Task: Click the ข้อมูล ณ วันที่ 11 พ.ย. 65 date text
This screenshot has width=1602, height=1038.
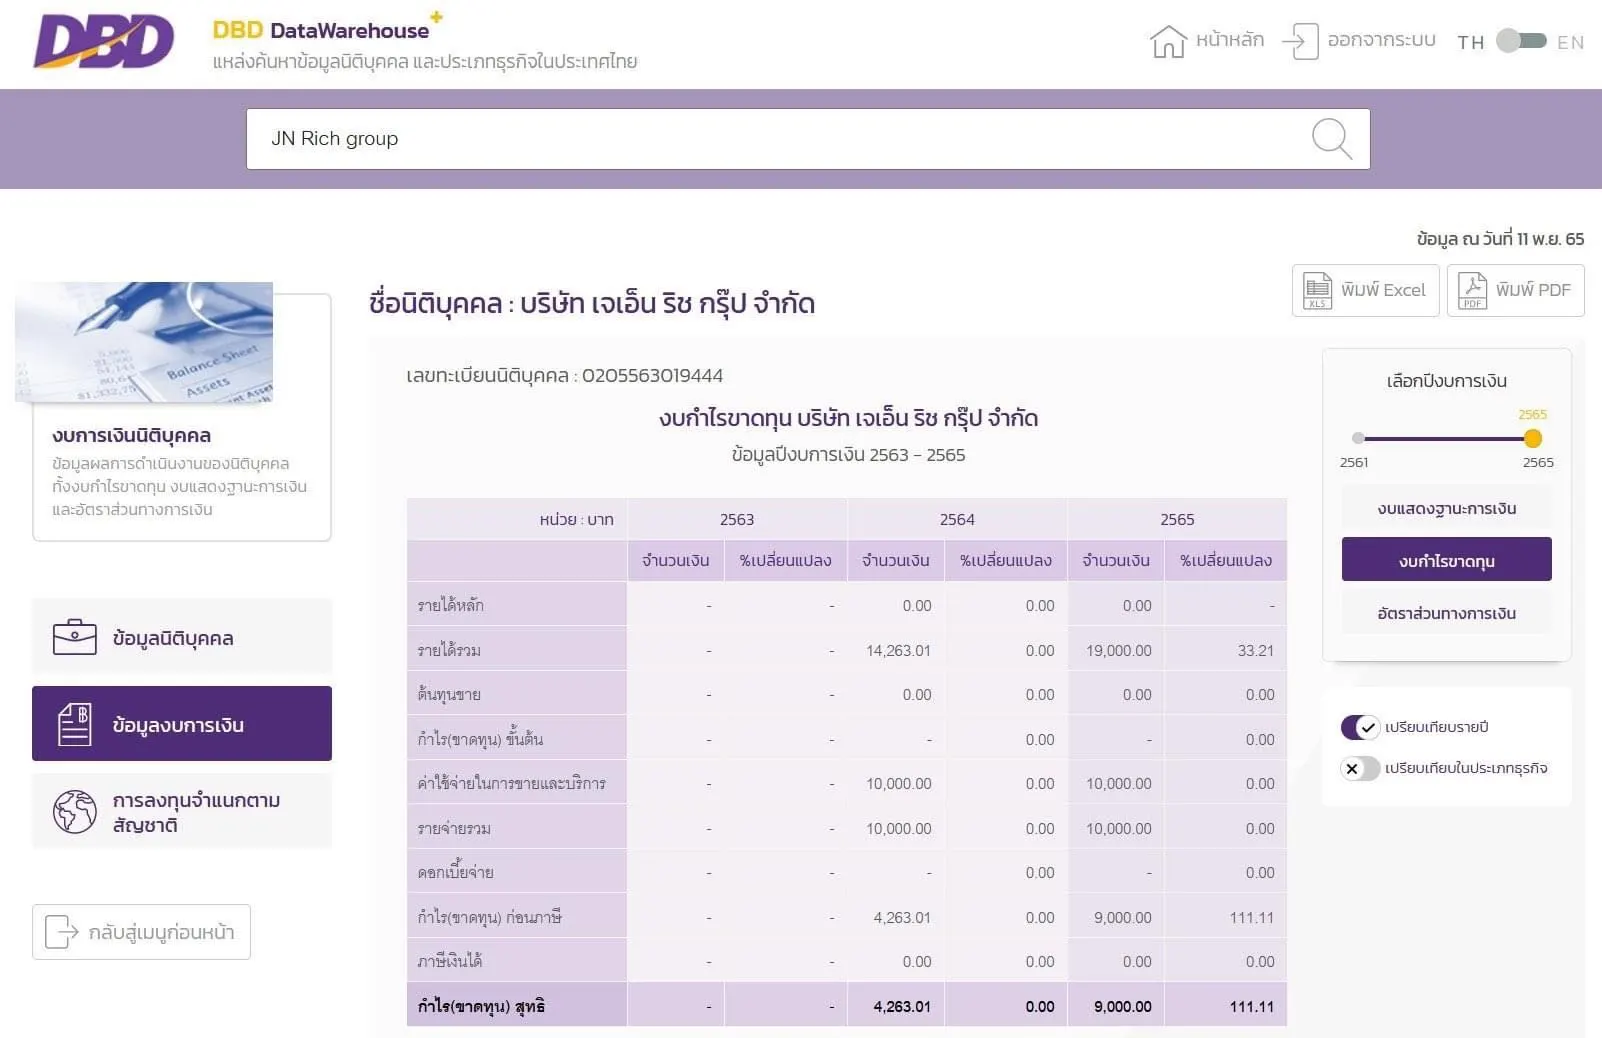Action: coord(1500,239)
